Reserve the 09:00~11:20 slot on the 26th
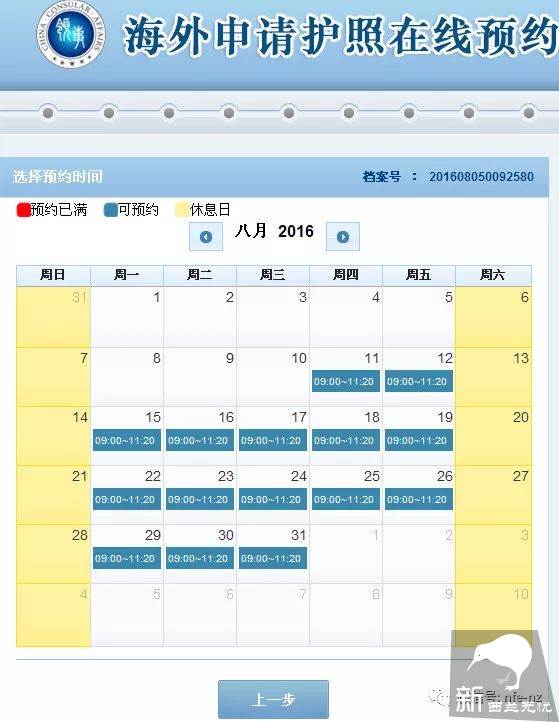This screenshot has width=559, height=722. 419,499
